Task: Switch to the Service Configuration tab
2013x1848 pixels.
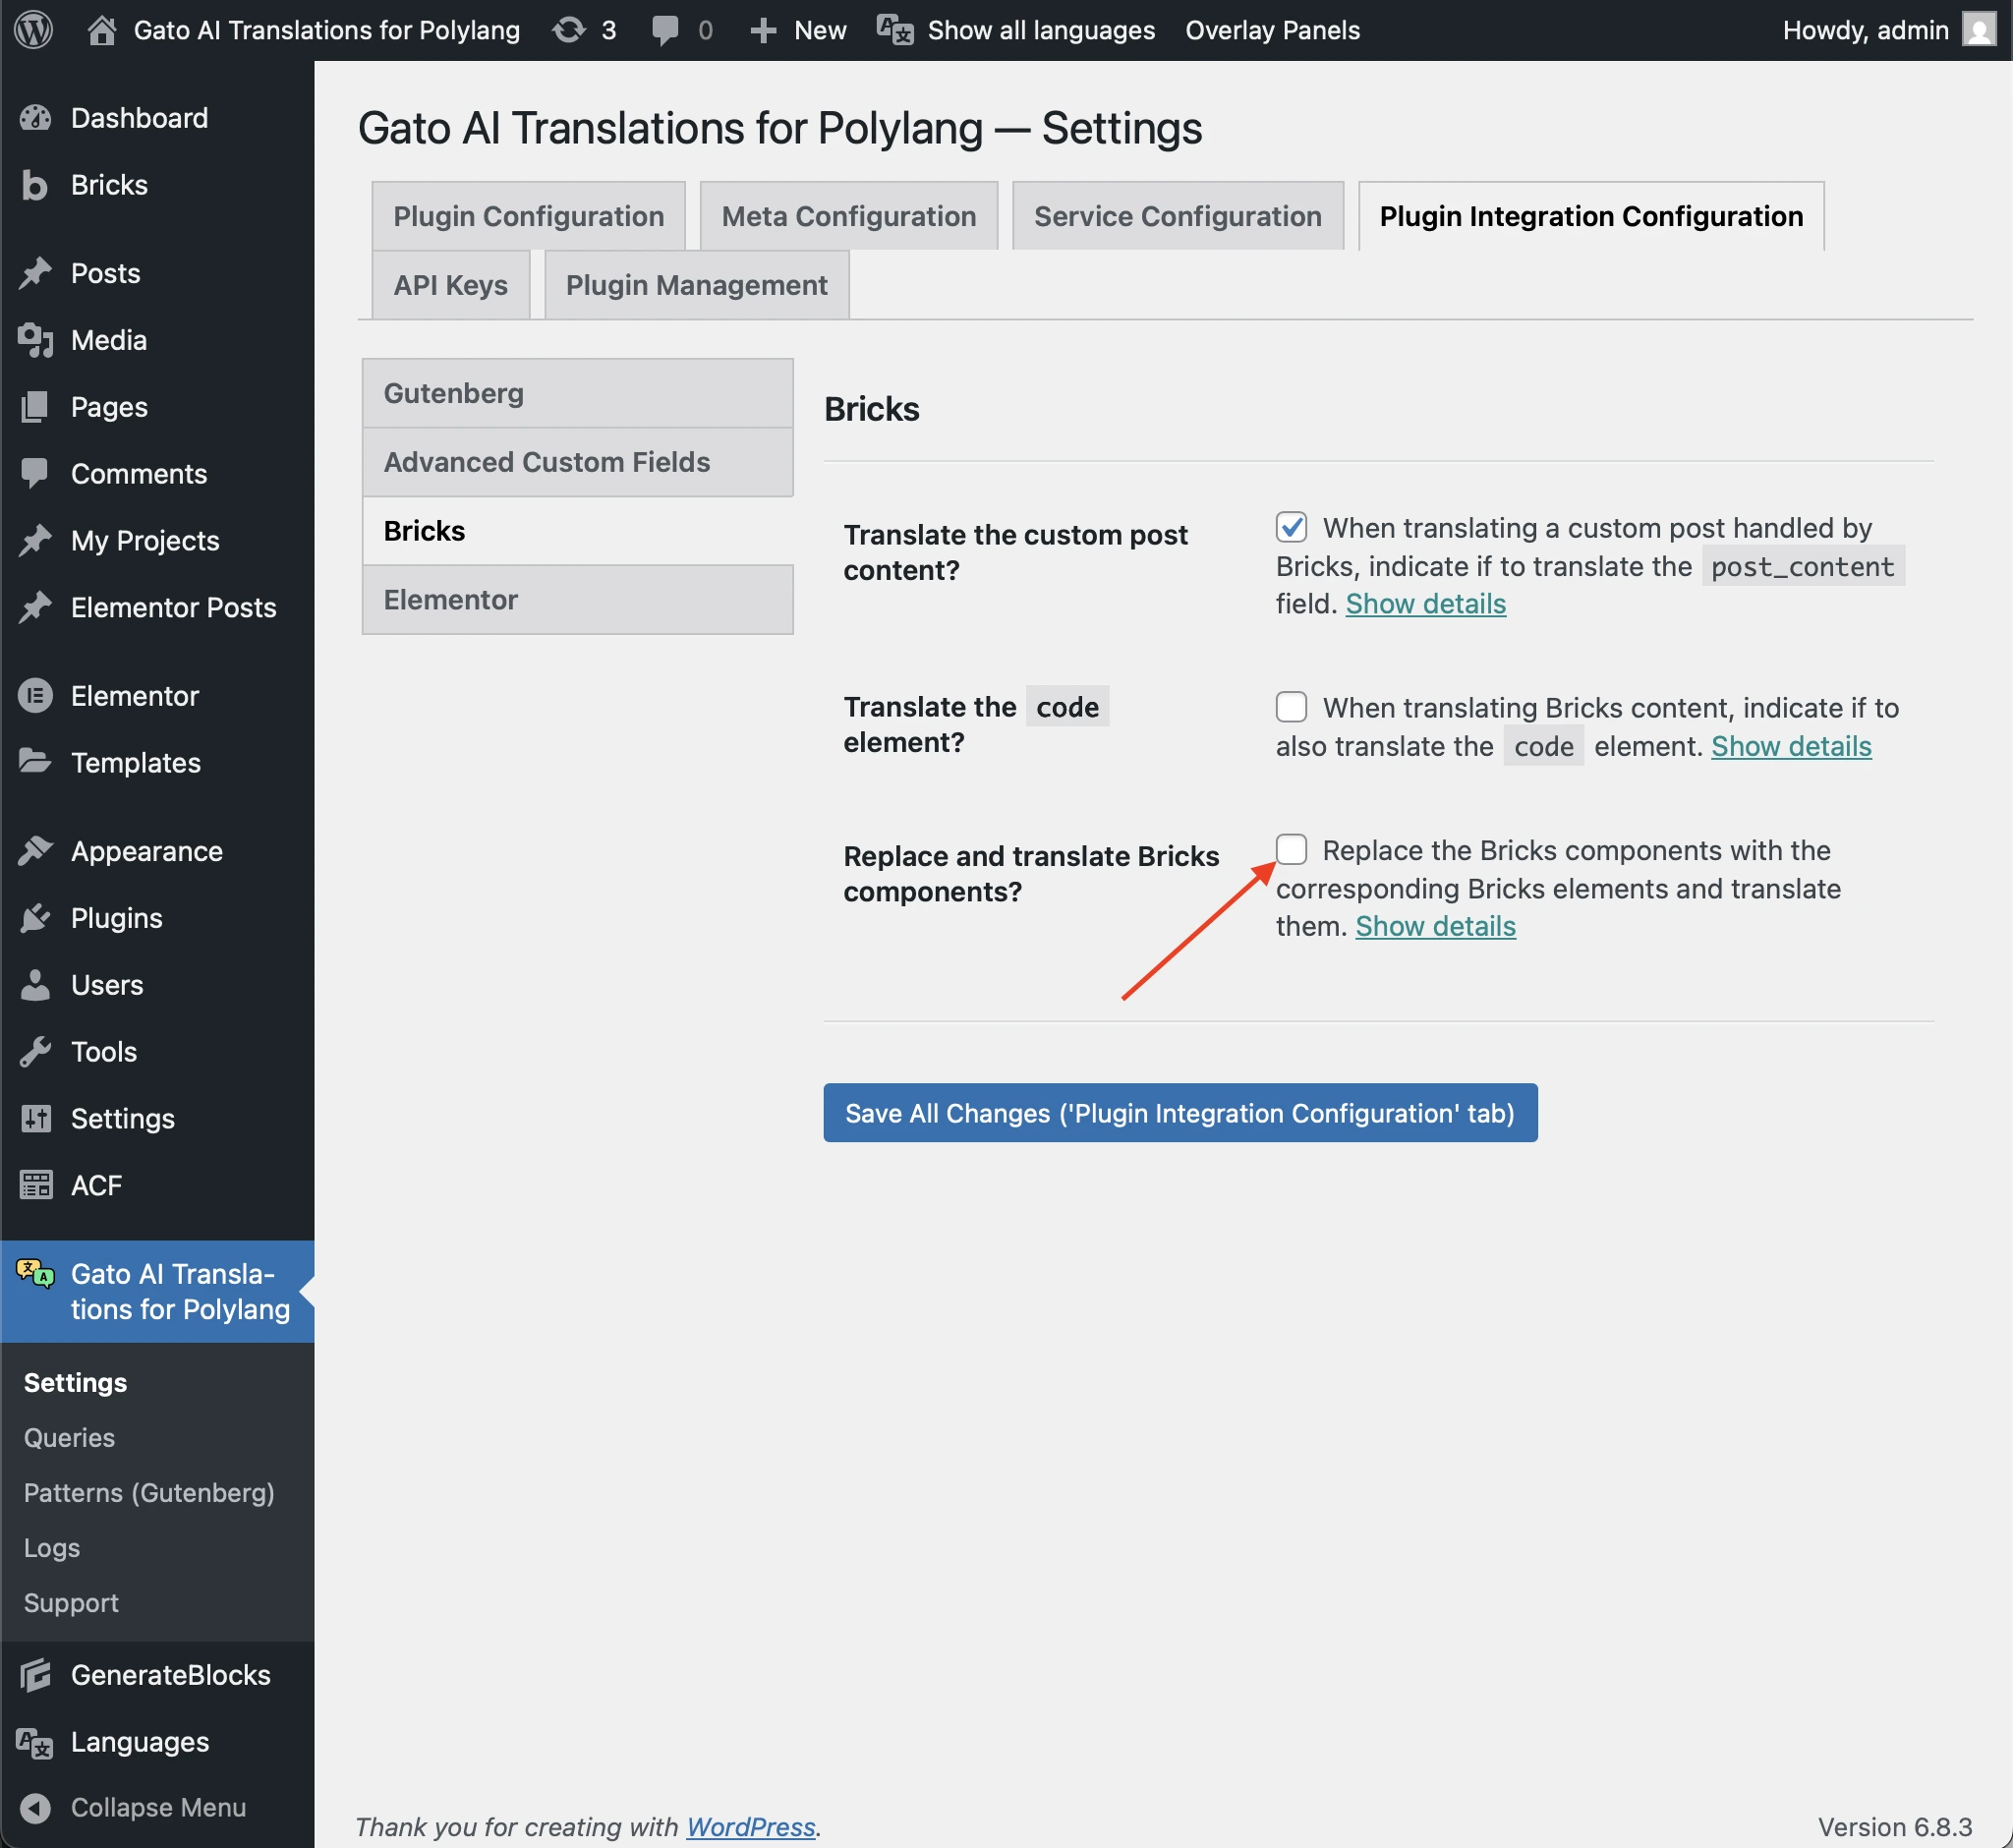Action: 1177,216
